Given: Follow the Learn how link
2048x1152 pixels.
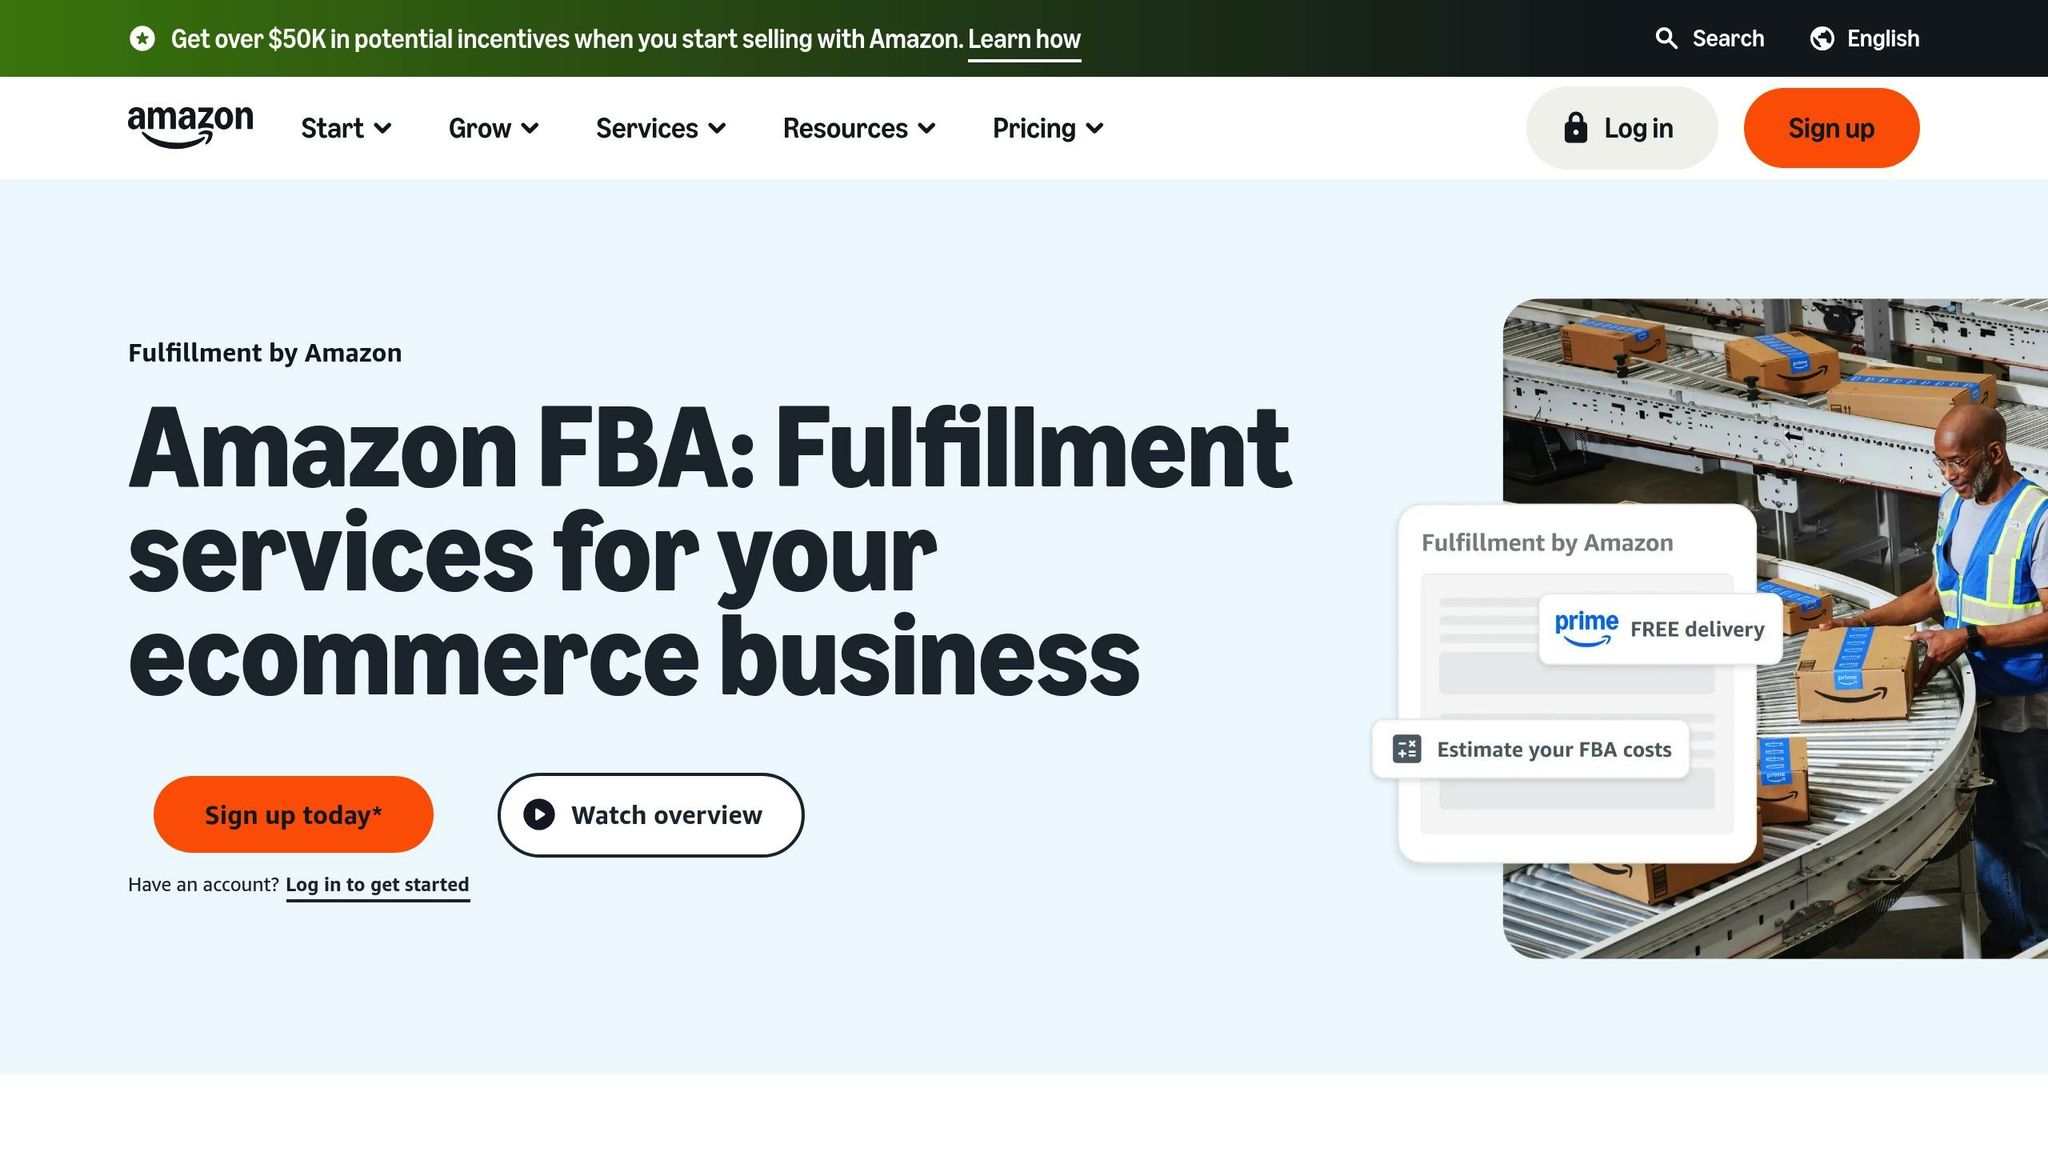Looking at the screenshot, I should click(x=1024, y=40).
